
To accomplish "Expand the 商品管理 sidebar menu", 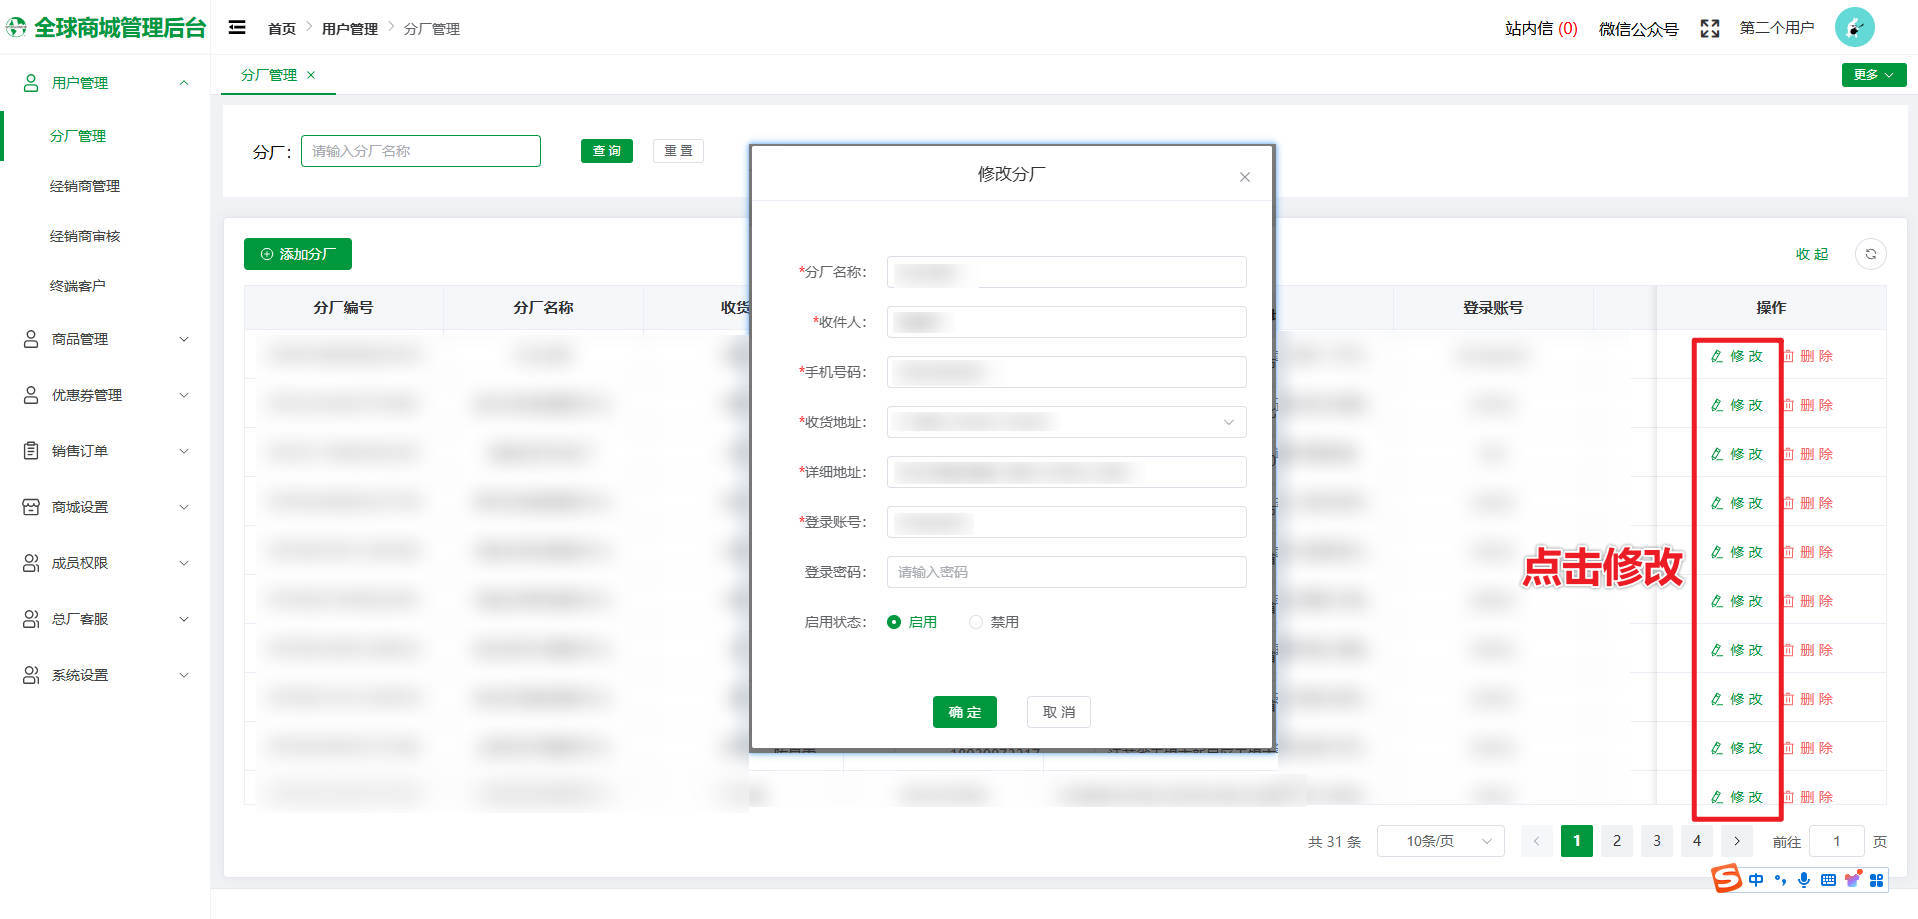I will (105, 339).
